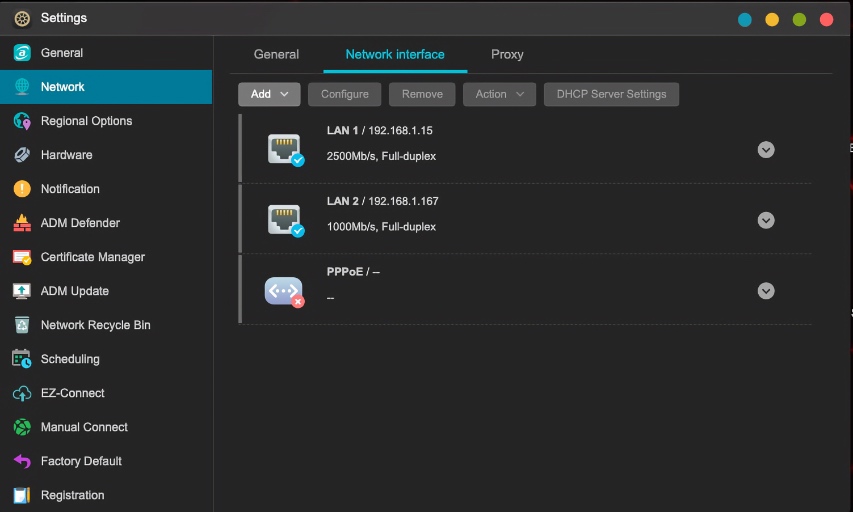The width and height of the screenshot is (853, 512).
Task: Select the LAN 2 / 192.168.1.167 text
Action: (x=382, y=201)
